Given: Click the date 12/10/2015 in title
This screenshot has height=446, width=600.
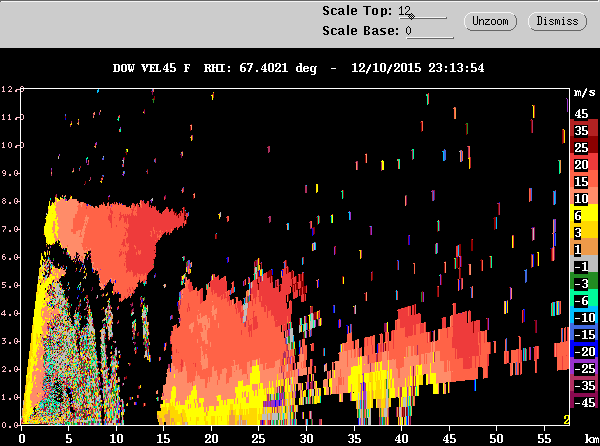Looking at the screenshot, I should click(386, 68).
